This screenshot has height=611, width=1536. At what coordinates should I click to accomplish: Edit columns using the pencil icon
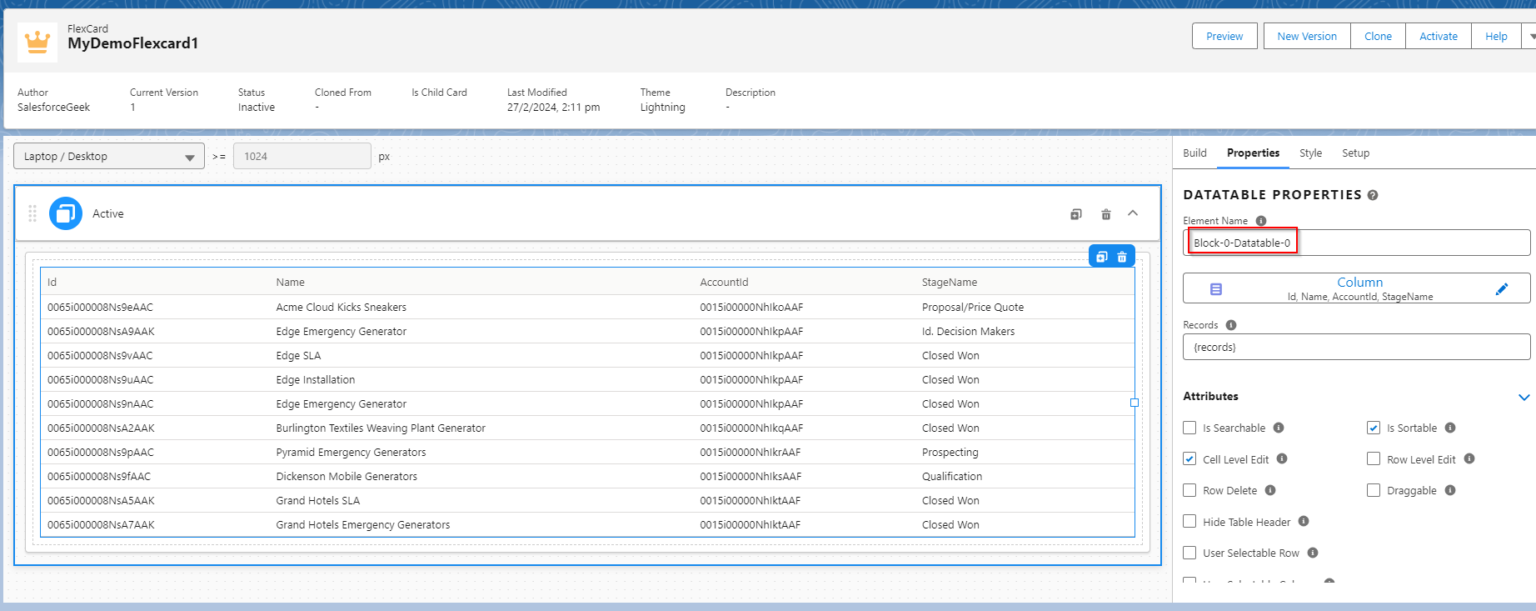(1502, 287)
